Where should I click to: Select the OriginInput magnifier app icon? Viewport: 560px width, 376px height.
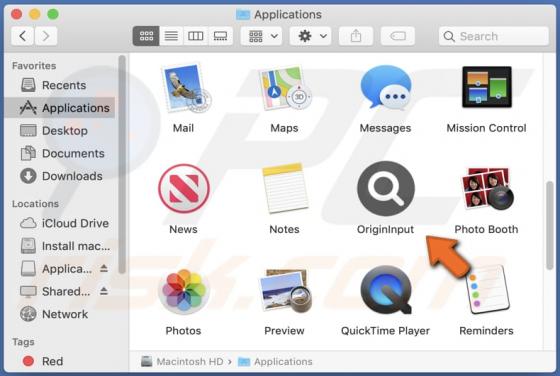click(386, 188)
